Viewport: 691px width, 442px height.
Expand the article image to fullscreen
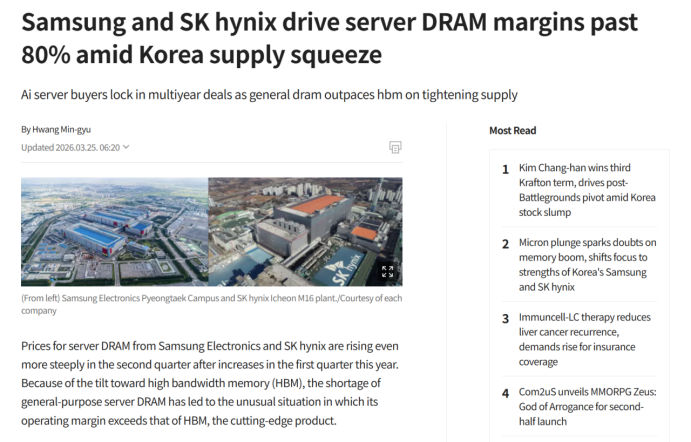[387, 271]
